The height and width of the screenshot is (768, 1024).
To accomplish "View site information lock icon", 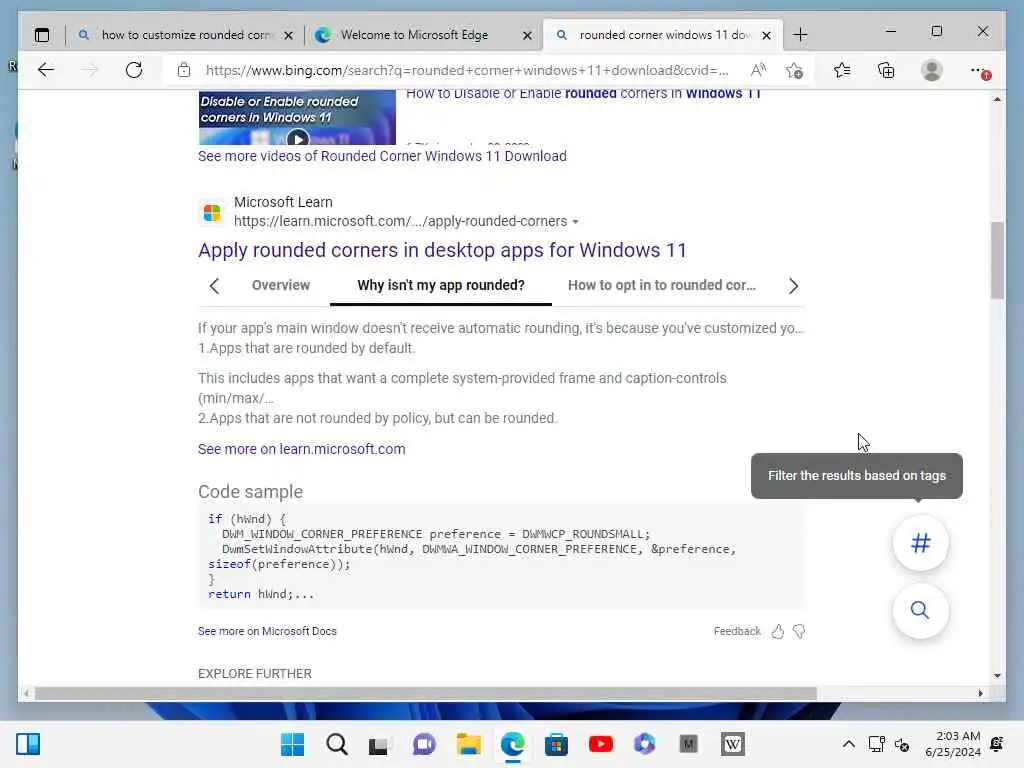I will pos(184,70).
